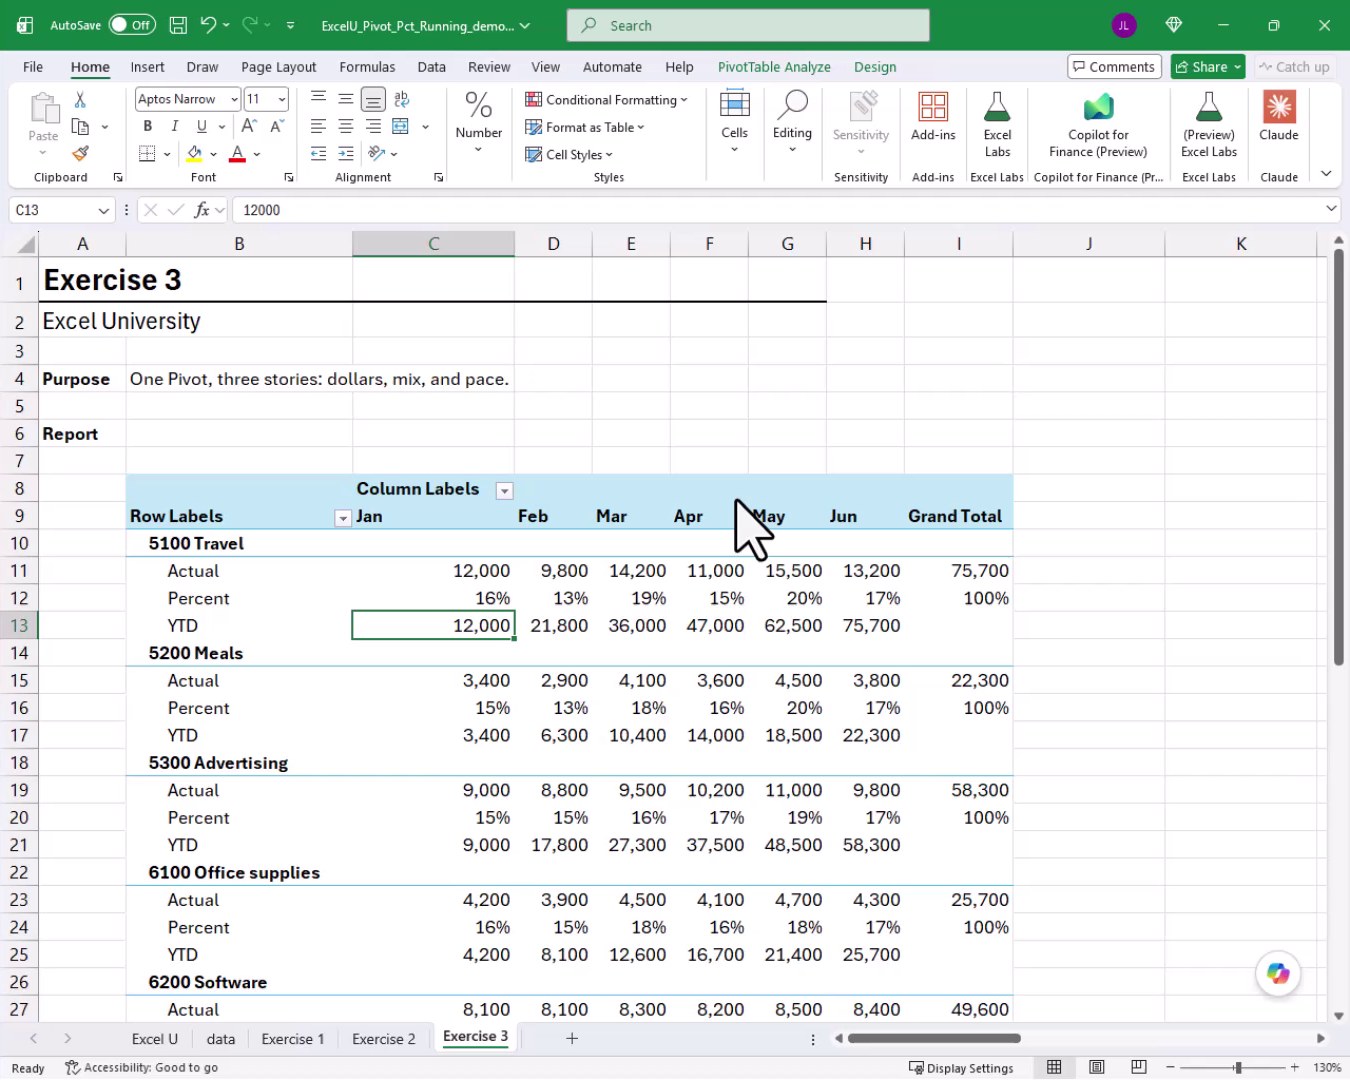Viewport: 1350px width, 1080px height.
Task: Click the Microsoft 365 diamond icon
Action: pos(1174,25)
